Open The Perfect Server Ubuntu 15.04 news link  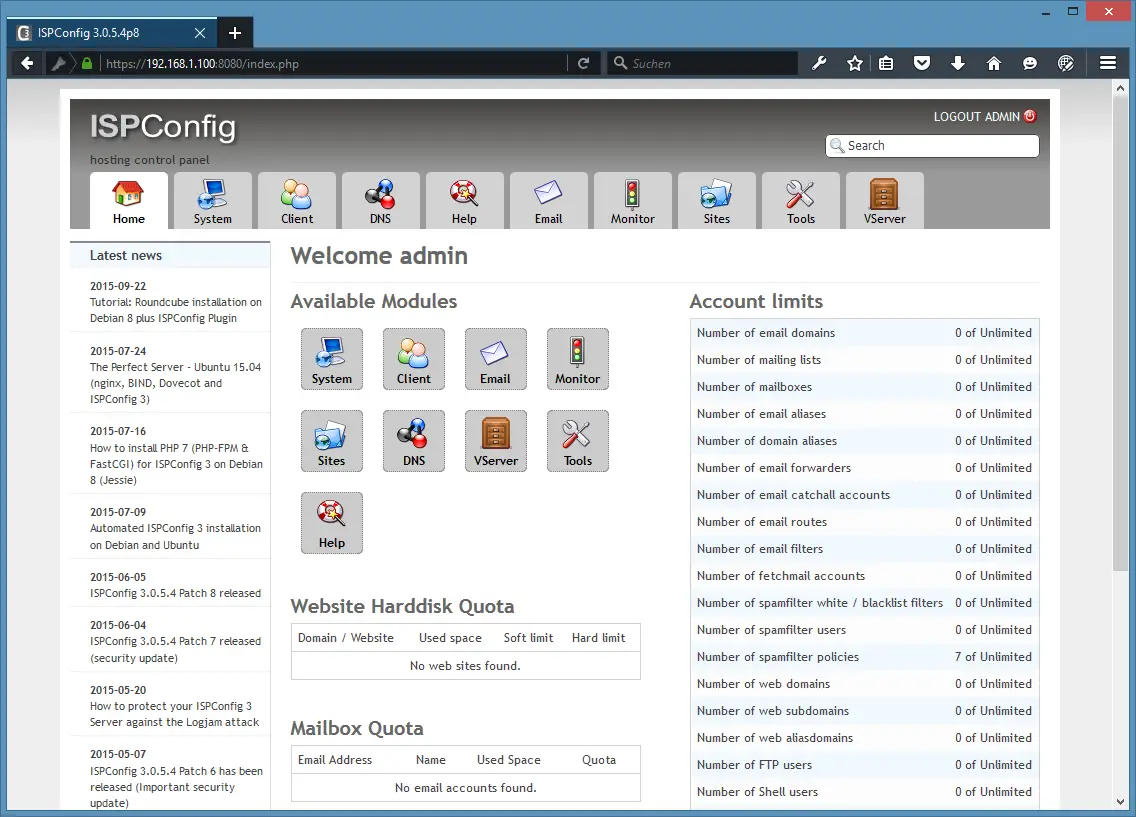[x=175, y=383]
